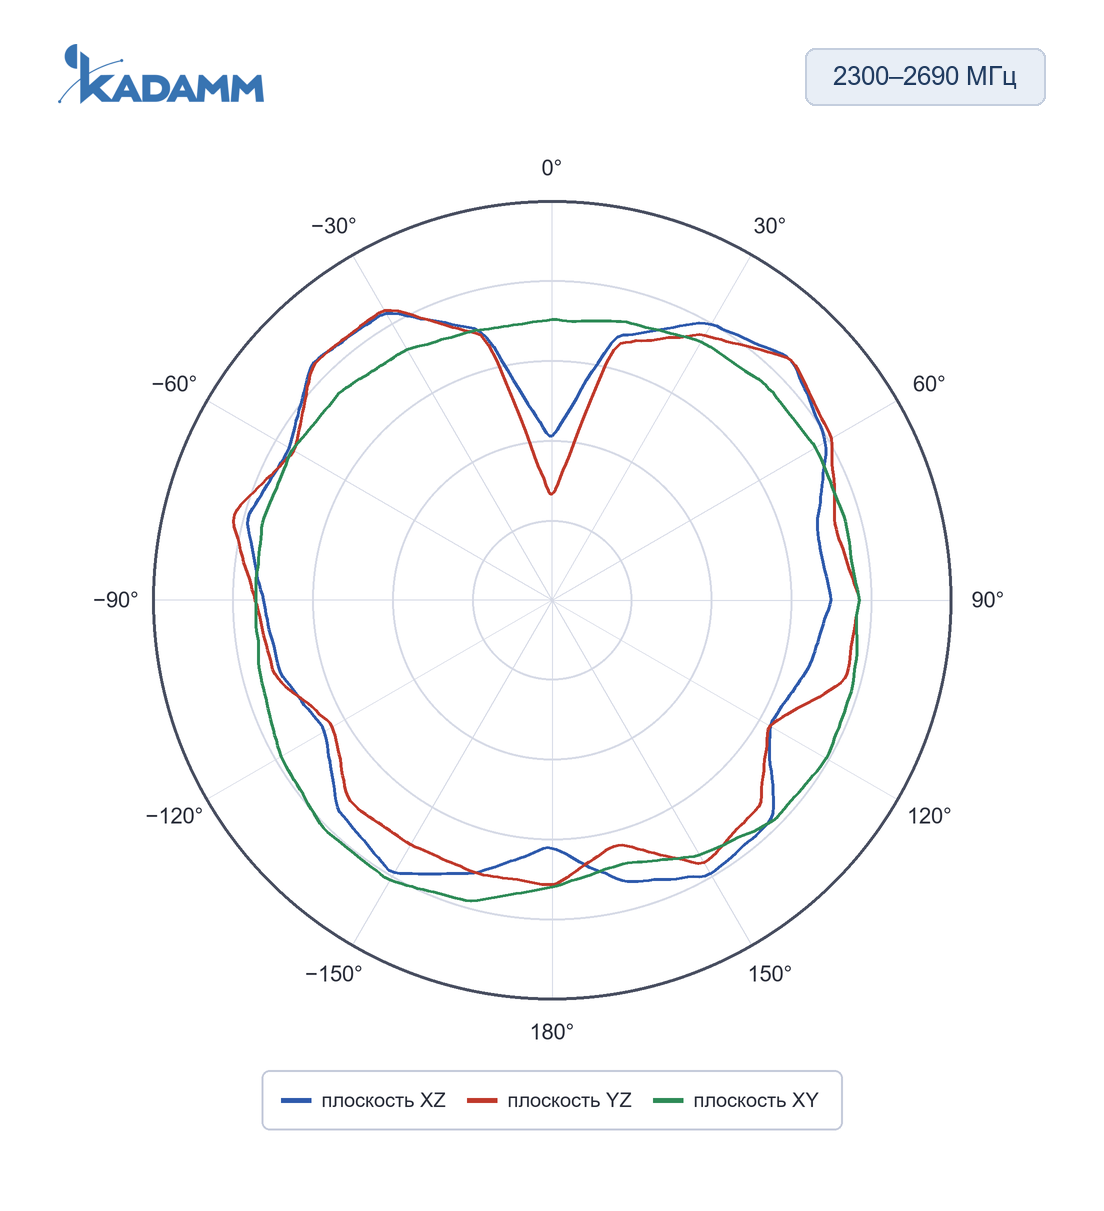Toggle the плоскость YZ legend entry
Viewport: 1104px width, 1211px height.
pos(550,1101)
